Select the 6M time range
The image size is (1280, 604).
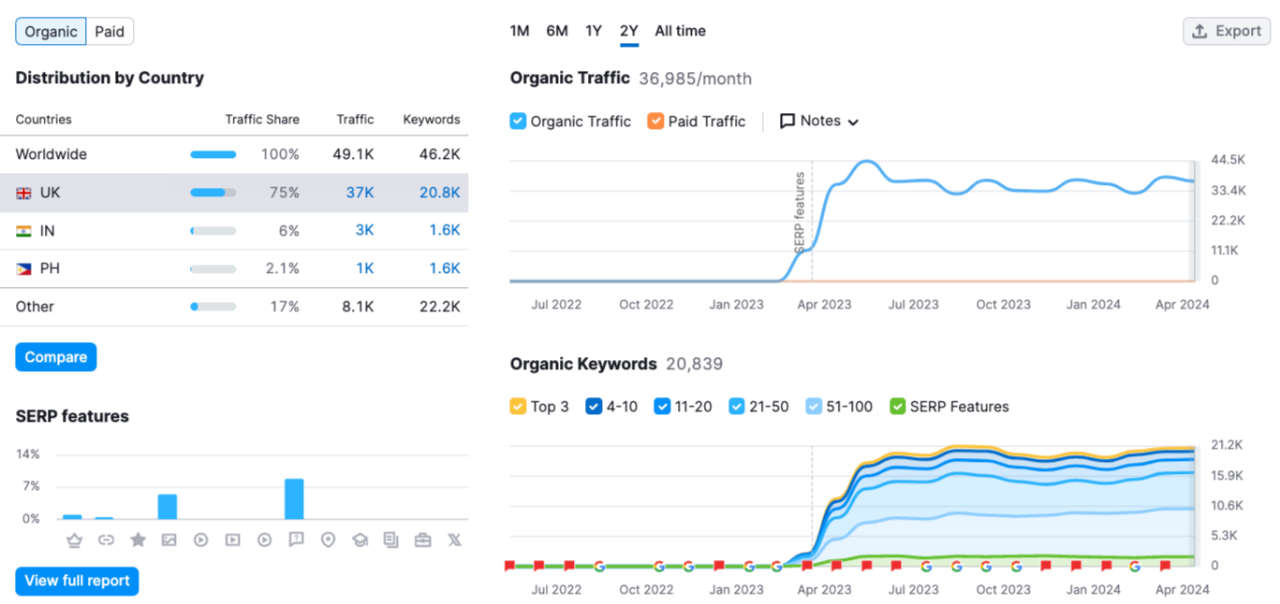click(x=557, y=31)
